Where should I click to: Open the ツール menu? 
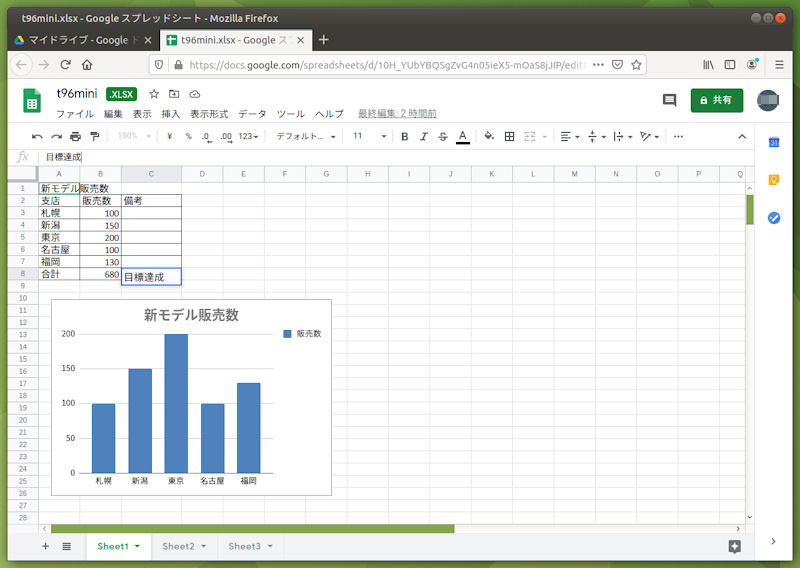coord(291,113)
